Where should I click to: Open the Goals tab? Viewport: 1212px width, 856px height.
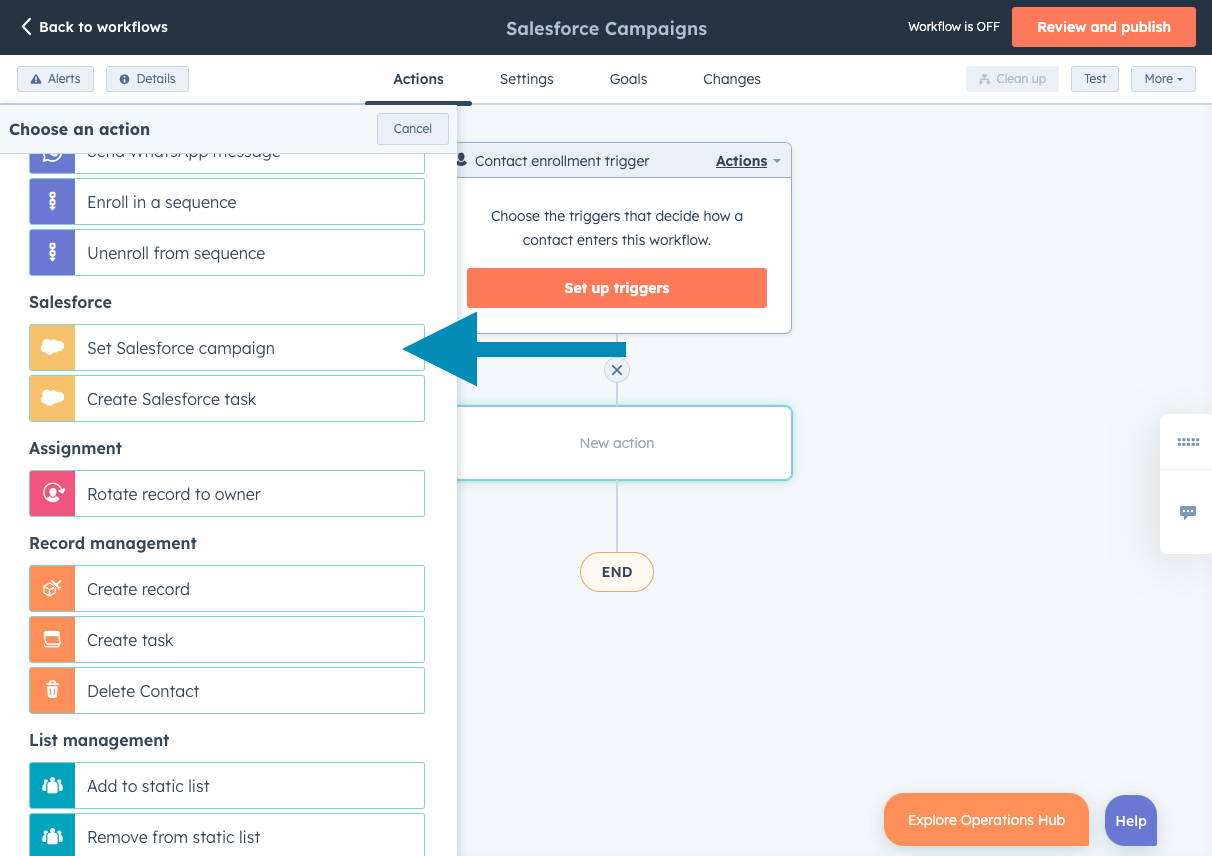628,78
